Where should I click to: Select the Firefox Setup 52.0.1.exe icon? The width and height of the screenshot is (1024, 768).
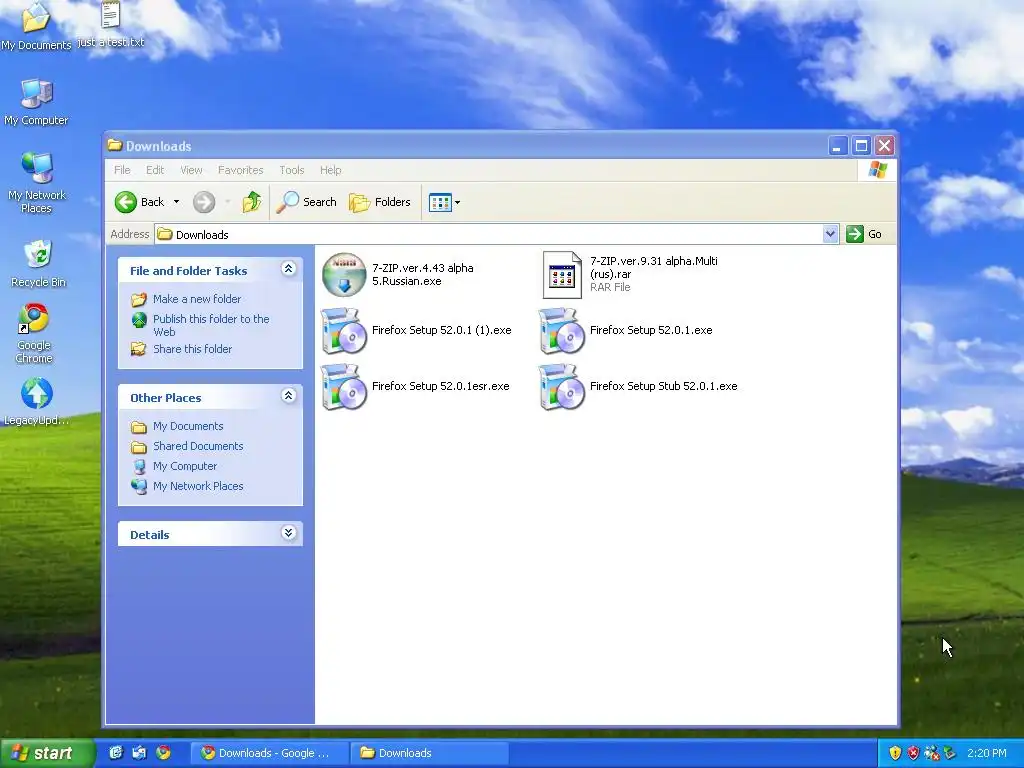coord(562,331)
